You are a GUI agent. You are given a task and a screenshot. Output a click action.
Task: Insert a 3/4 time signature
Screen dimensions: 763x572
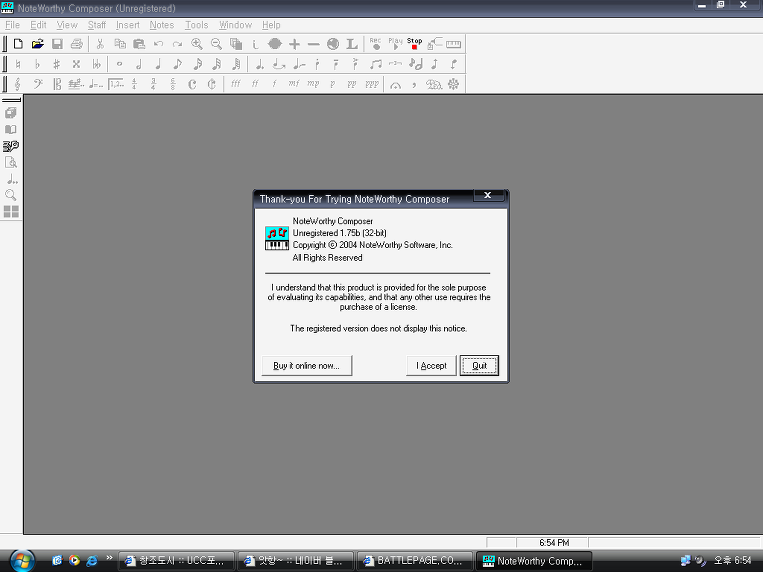tap(154, 84)
